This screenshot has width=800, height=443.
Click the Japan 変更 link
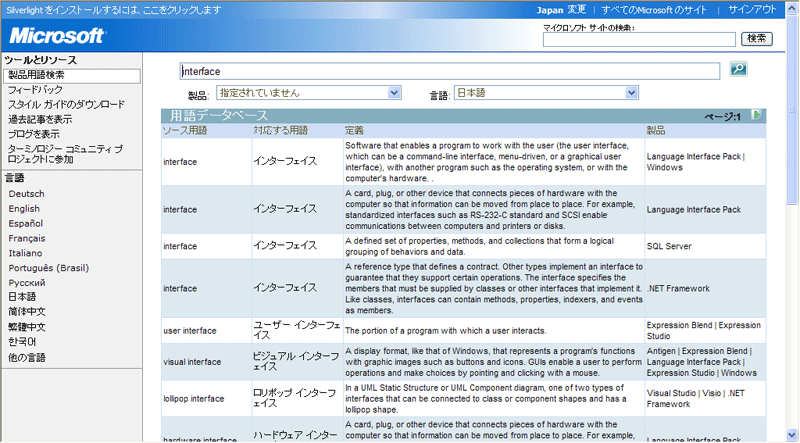pos(561,10)
